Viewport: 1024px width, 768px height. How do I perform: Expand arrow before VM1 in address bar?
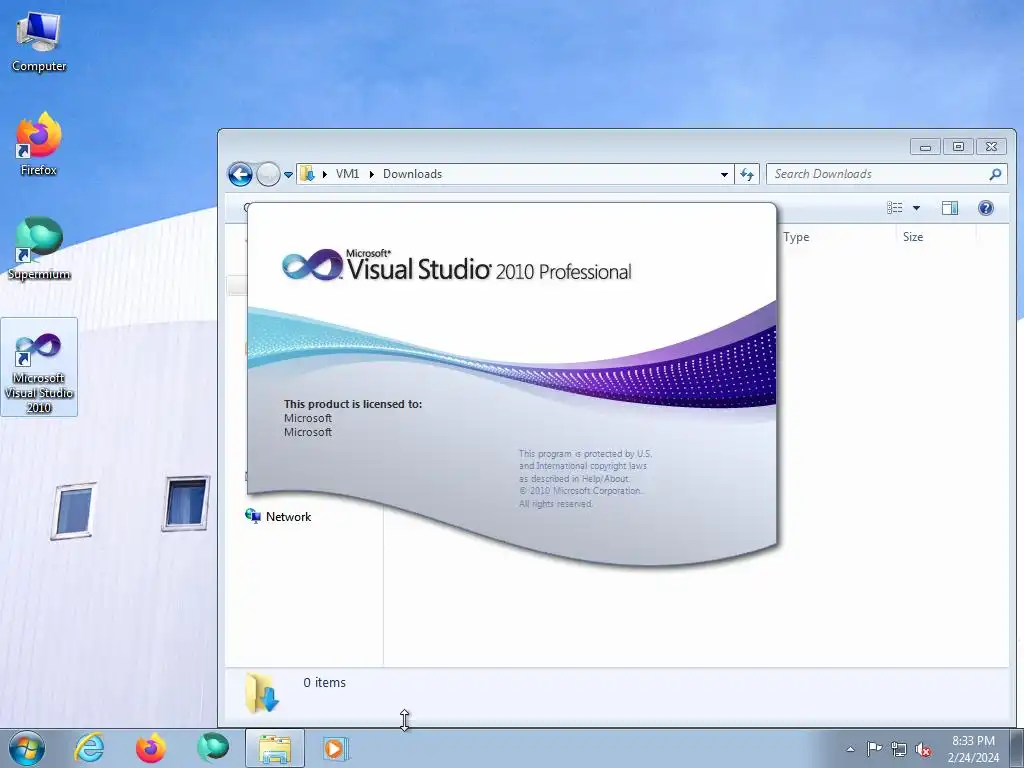[325, 174]
